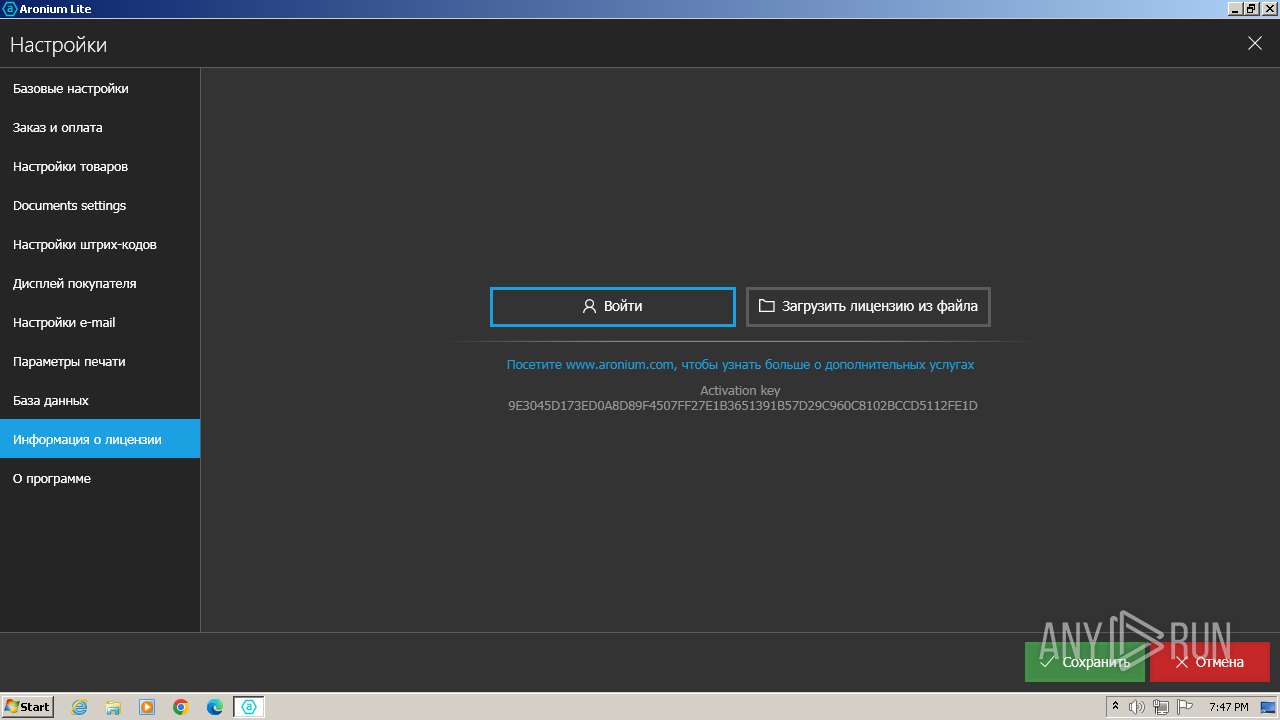Close the Настройки settings panel with X

point(1255,43)
